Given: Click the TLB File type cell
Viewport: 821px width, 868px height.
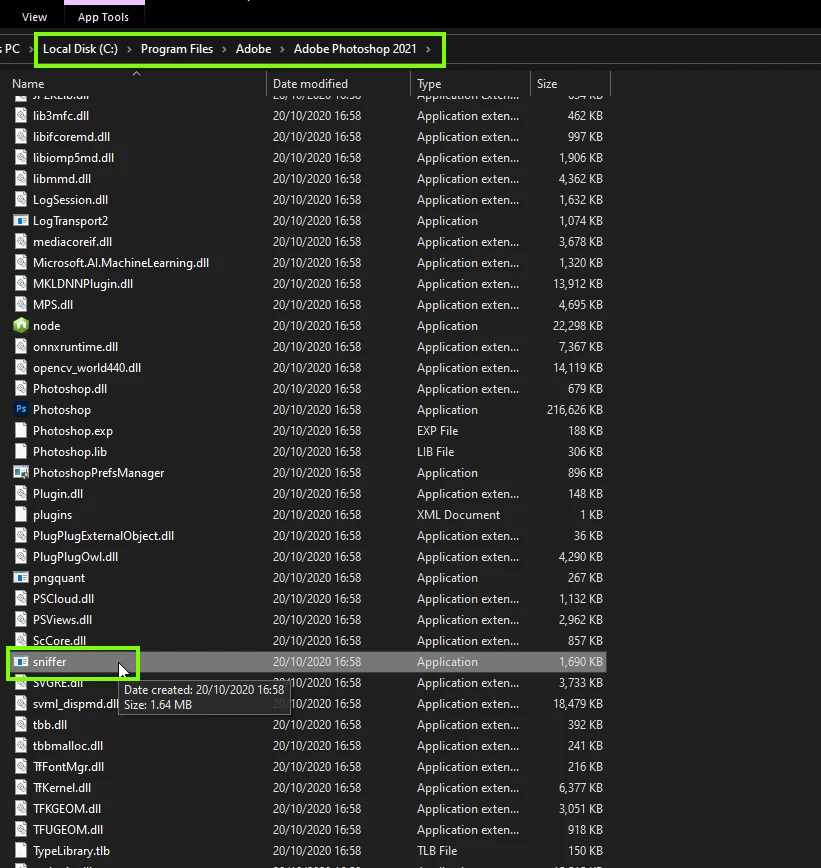Looking at the screenshot, I should click(x=437, y=851).
